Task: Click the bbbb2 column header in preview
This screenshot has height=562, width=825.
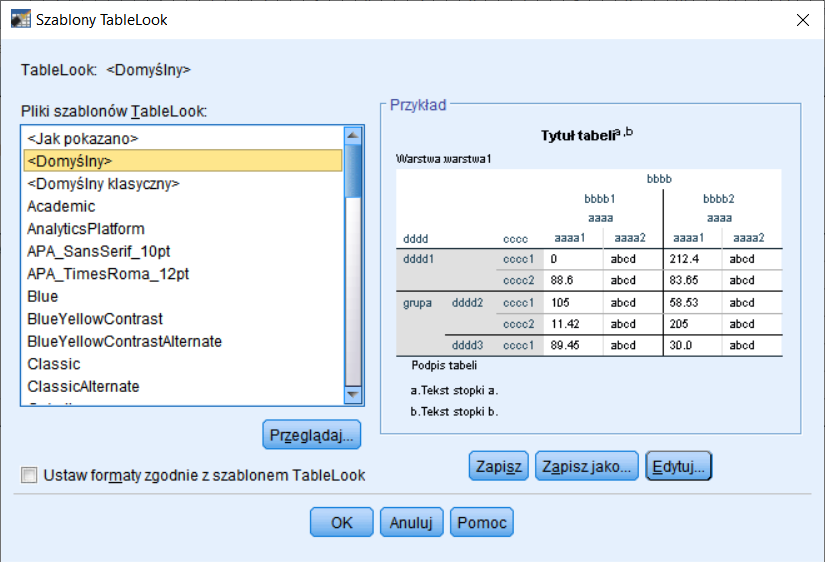Action: click(719, 199)
